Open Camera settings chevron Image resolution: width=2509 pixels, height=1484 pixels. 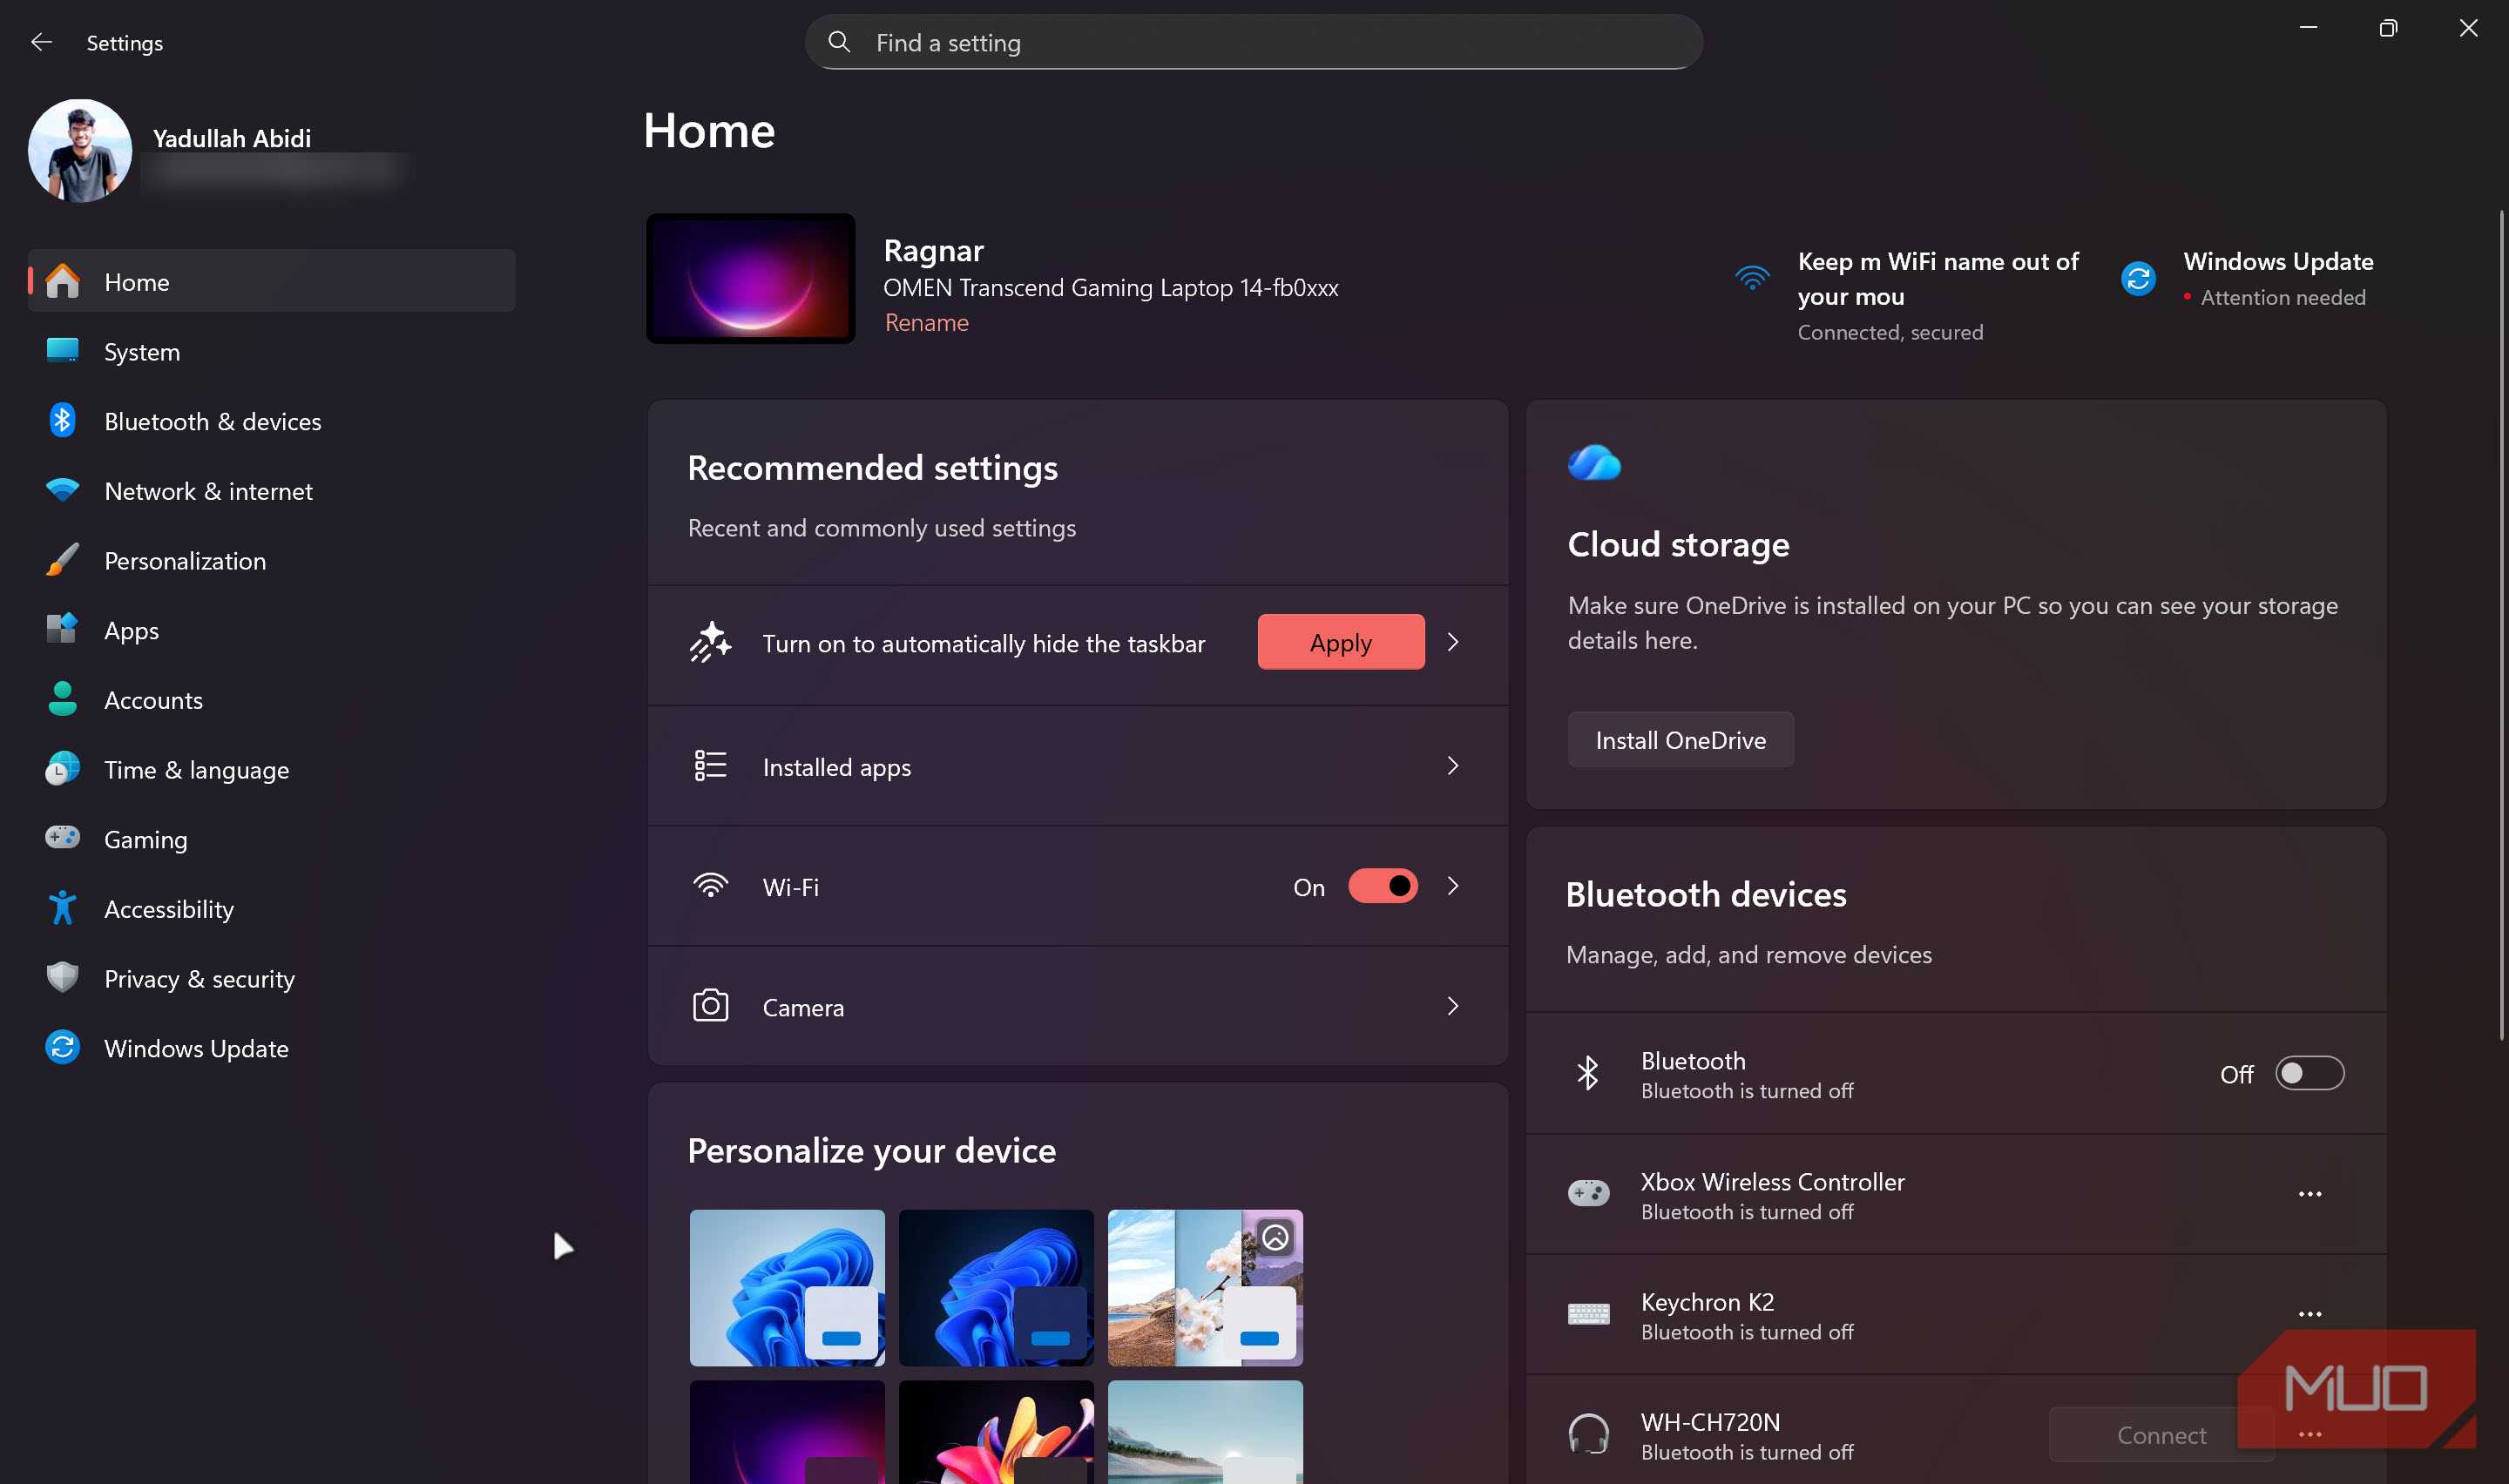[x=1453, y=1006]
